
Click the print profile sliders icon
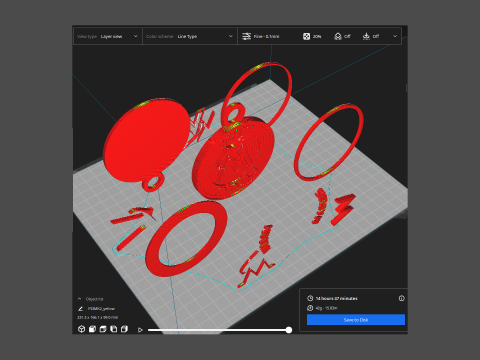click(x=246, y=36)
